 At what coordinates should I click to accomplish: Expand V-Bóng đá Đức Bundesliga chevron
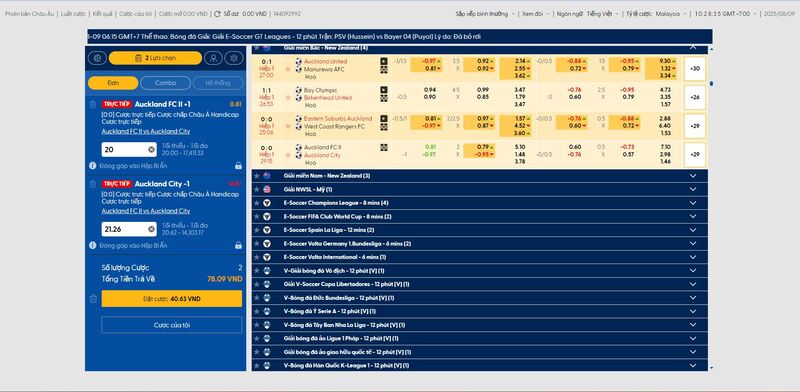692,298
